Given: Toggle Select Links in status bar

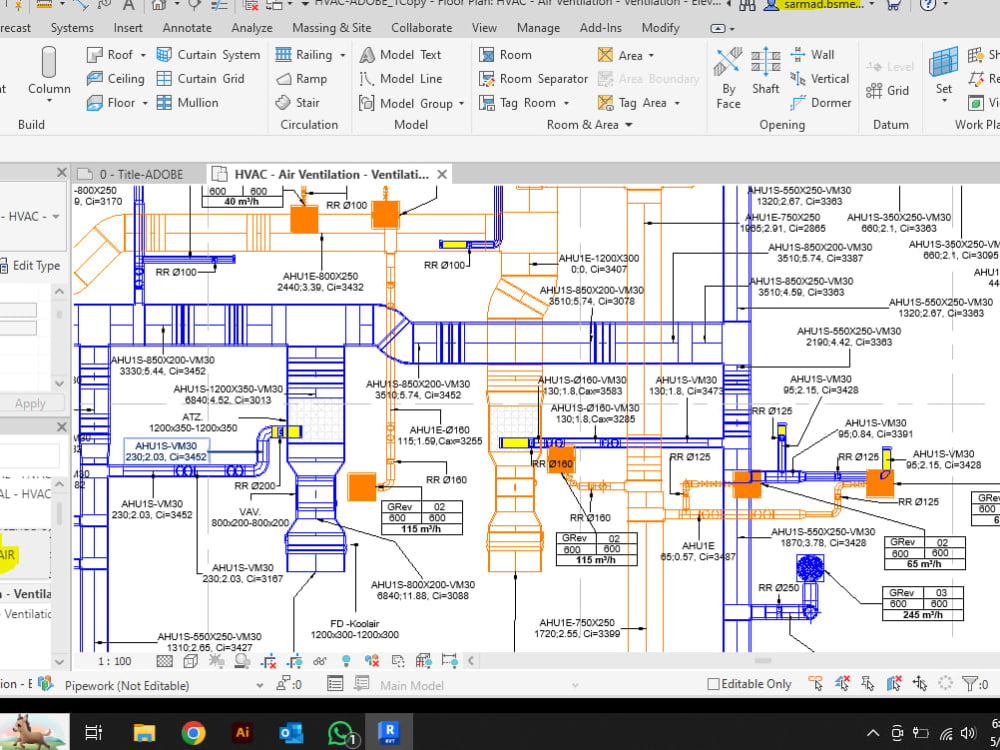Looking at the screenshot, I should point(816,684).
